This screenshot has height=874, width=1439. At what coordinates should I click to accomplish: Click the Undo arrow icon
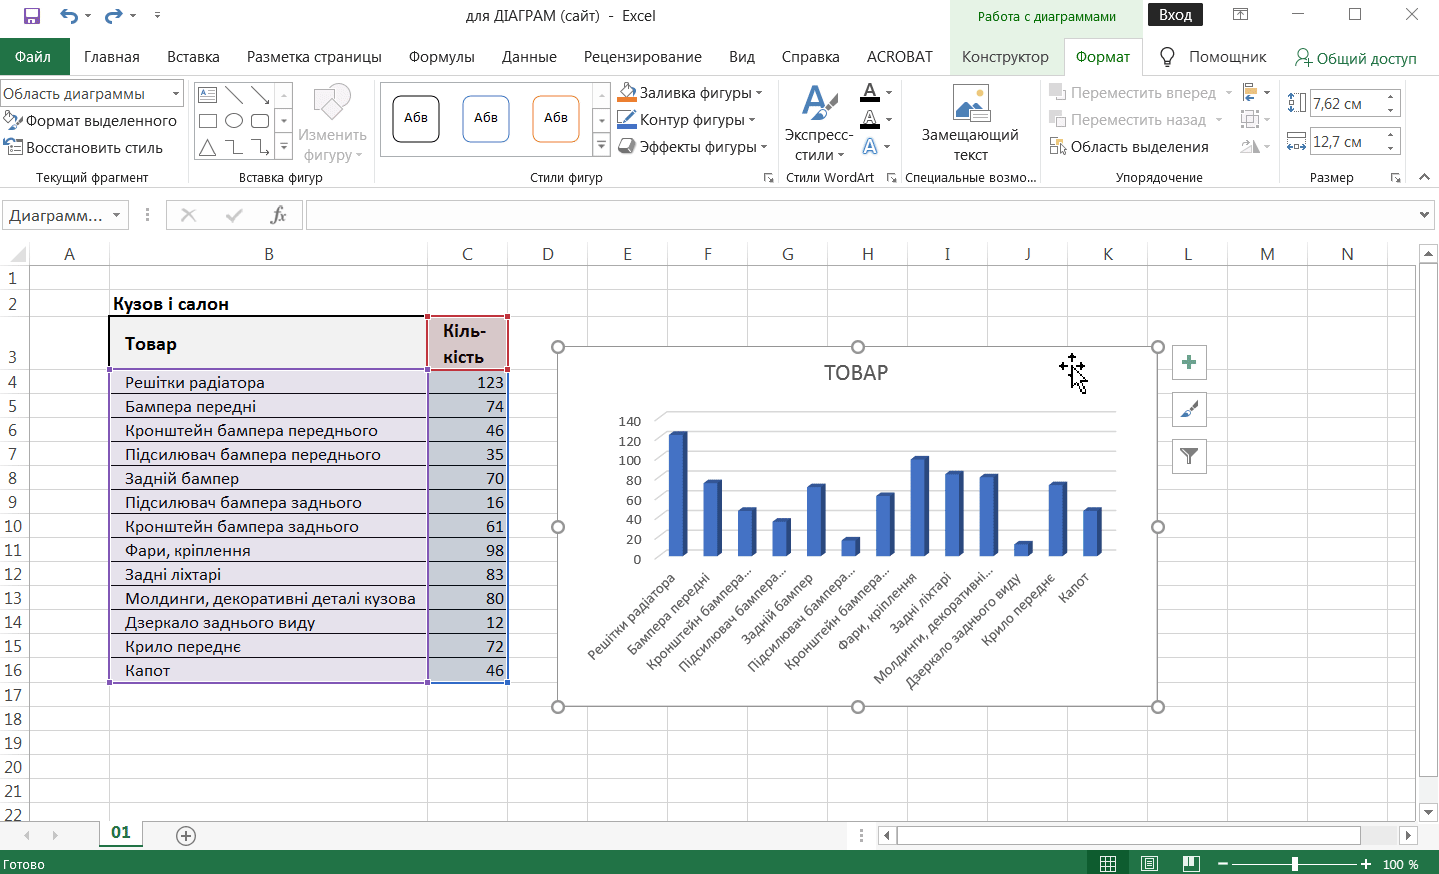click(68, 16)
